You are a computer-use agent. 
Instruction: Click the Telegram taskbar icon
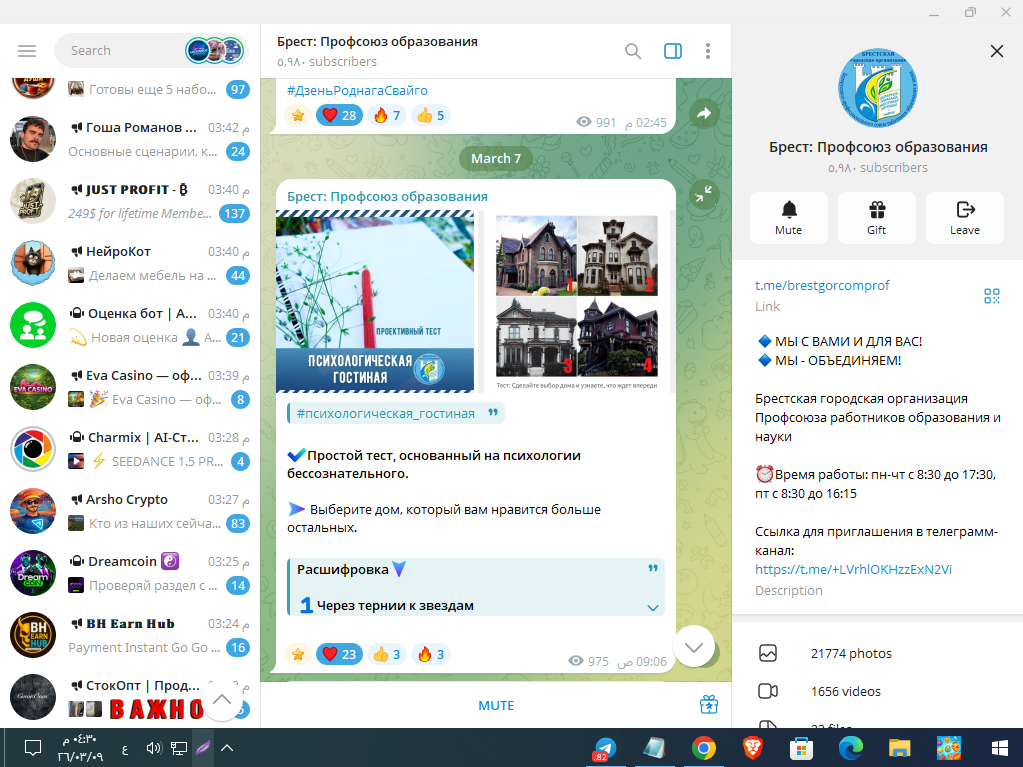(x=605, y=748)
